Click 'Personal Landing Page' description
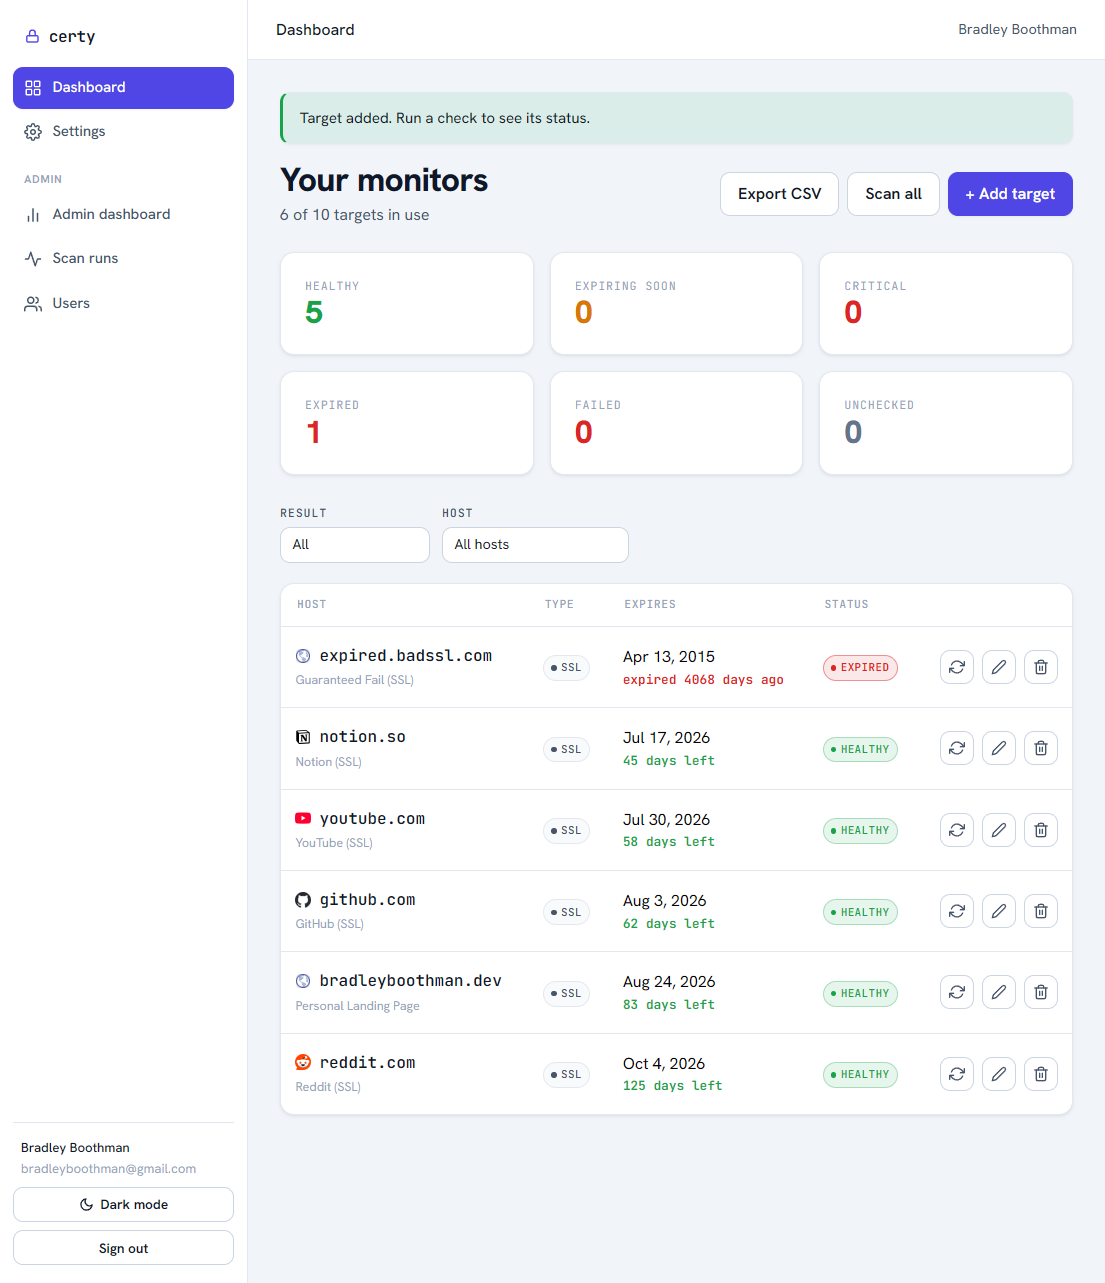The width and height of the screenshot is (1105, 1283). (357, 1006)
